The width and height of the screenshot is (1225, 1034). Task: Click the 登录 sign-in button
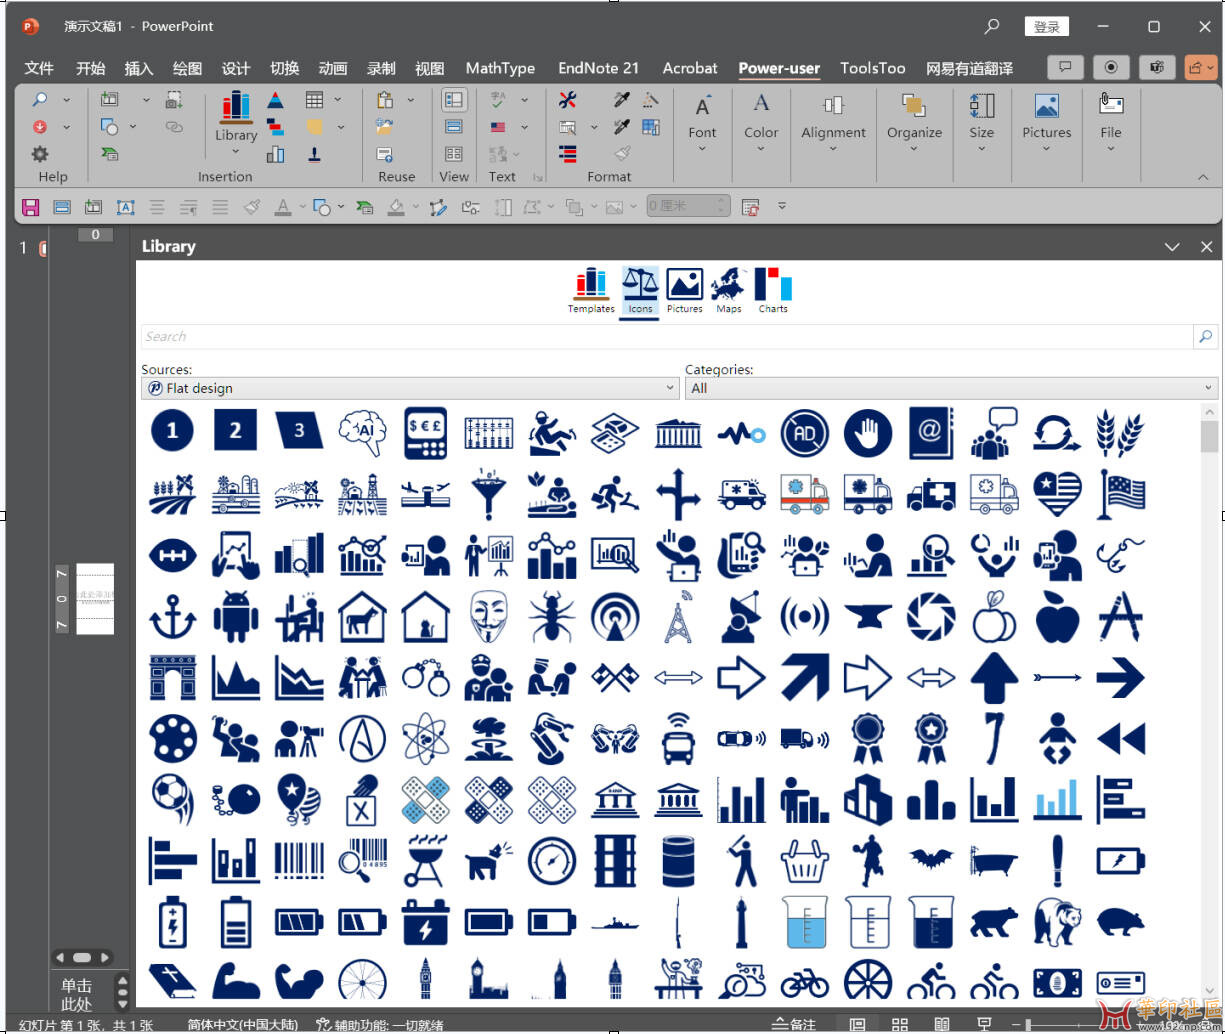click(x=1046, y=27)
